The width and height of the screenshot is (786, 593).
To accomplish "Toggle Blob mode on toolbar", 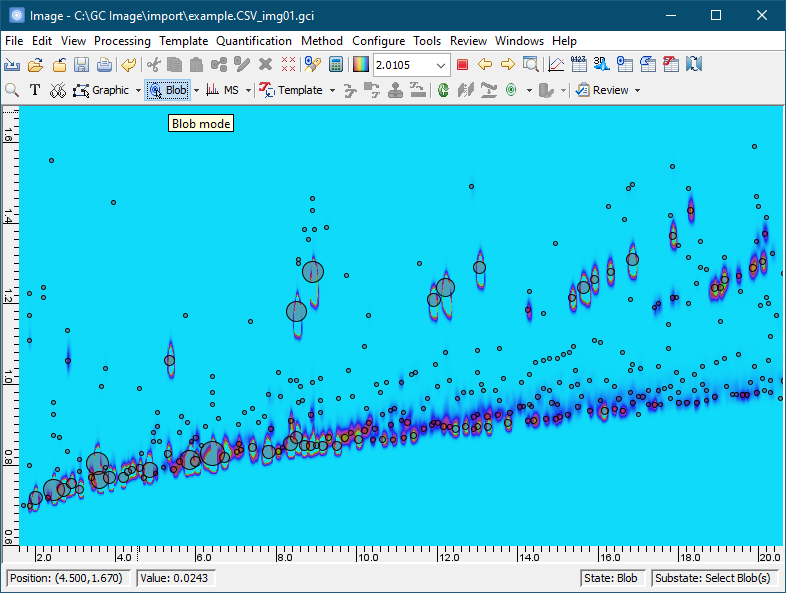I will tap(167, 90).
